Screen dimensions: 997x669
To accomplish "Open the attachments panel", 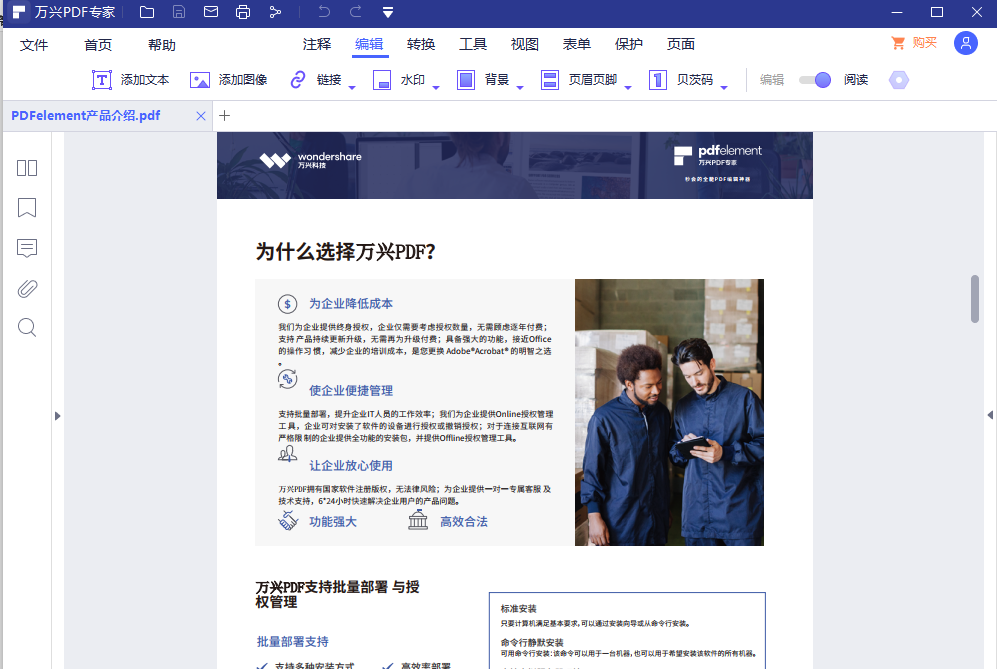I will pyautogui.click(x=26, y=288).
